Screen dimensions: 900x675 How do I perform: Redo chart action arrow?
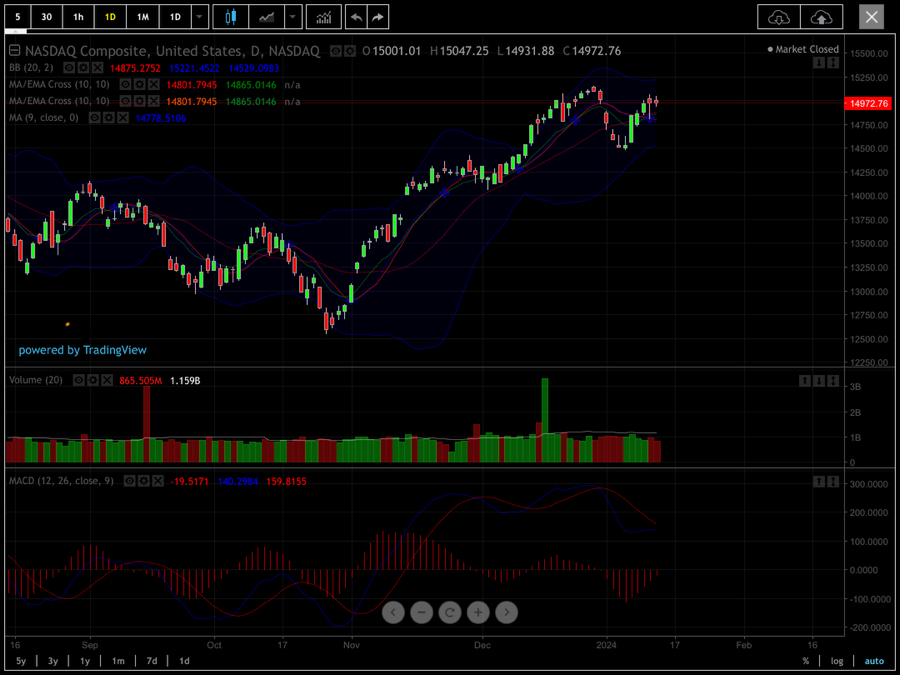pos(378,17)
